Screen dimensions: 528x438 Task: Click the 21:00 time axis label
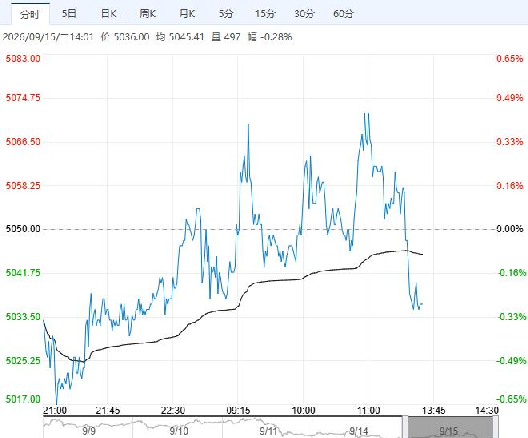pos(55,410)
